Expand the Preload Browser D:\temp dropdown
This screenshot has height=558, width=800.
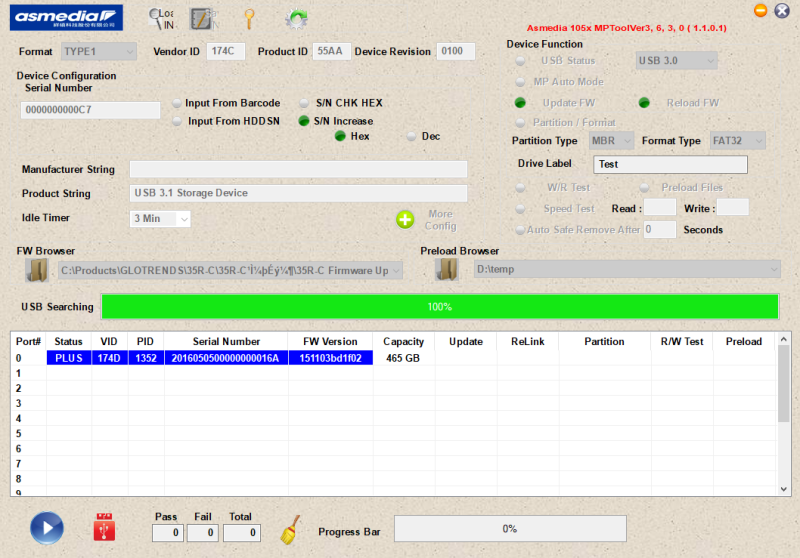tap(774, 269)
